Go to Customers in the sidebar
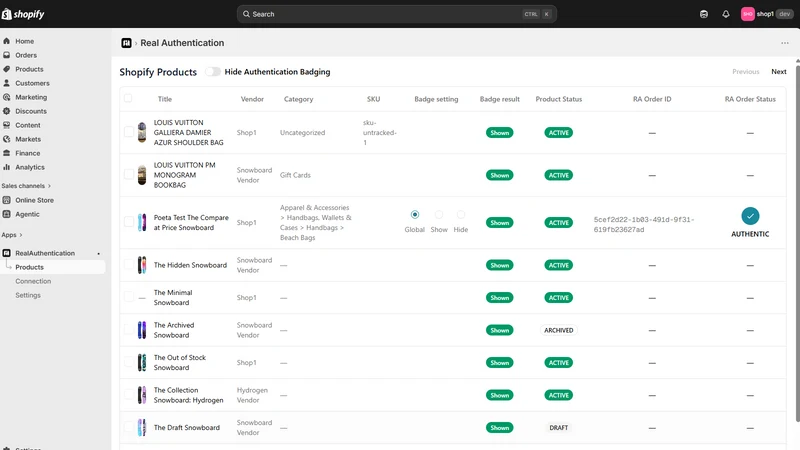Screen dimensions: 800x450 (x=32, y=83)
